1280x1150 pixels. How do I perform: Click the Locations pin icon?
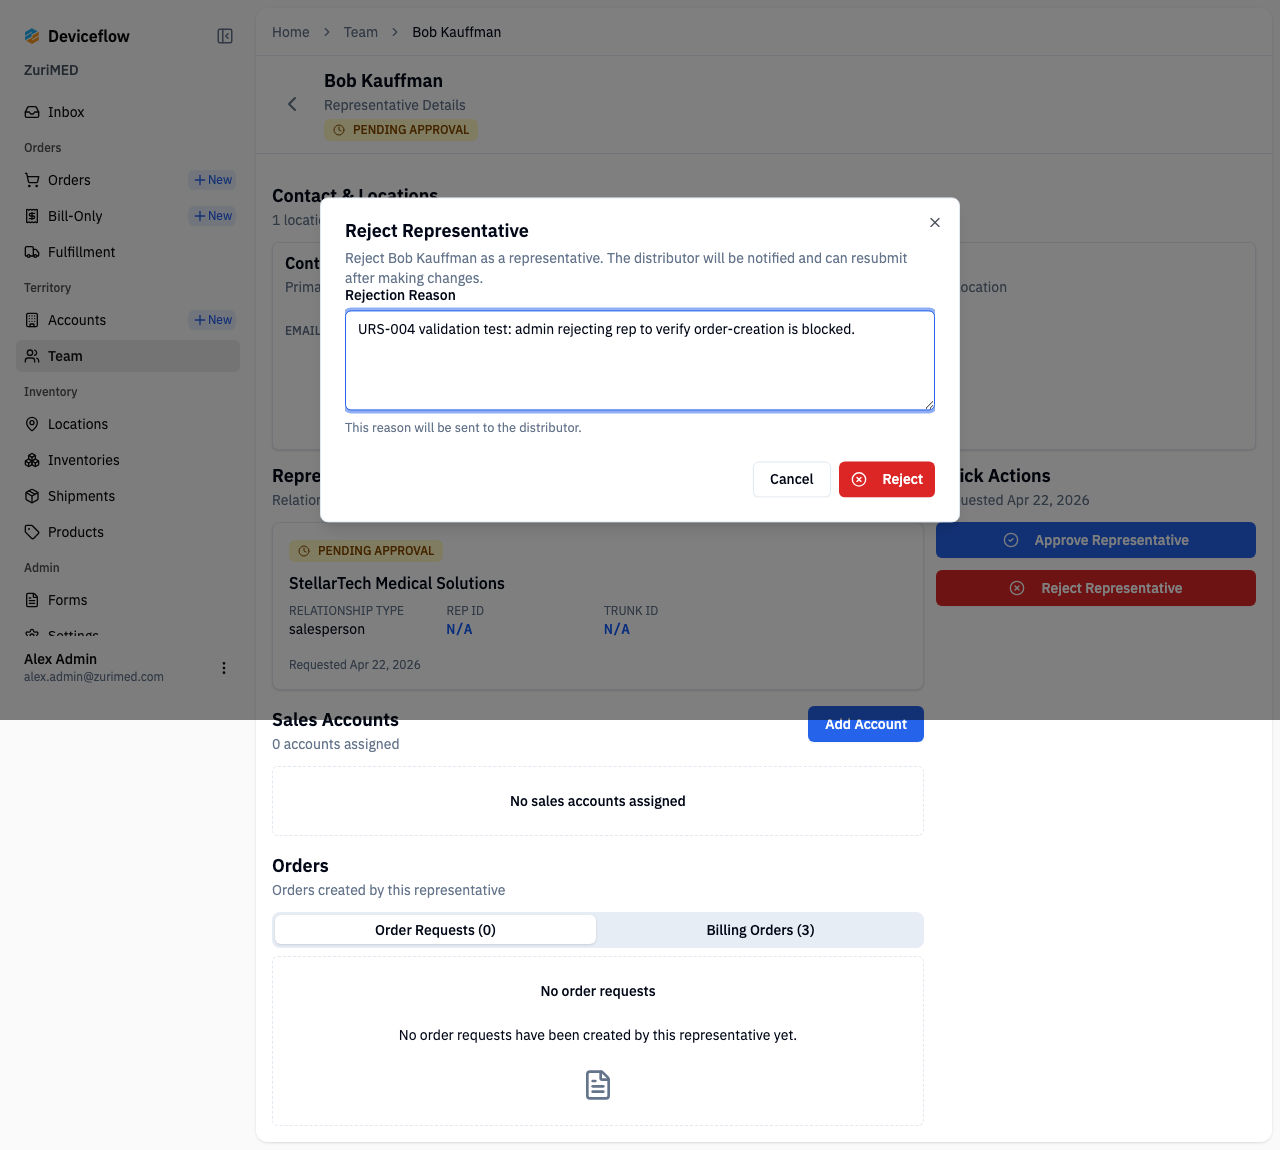click(32, 424)
